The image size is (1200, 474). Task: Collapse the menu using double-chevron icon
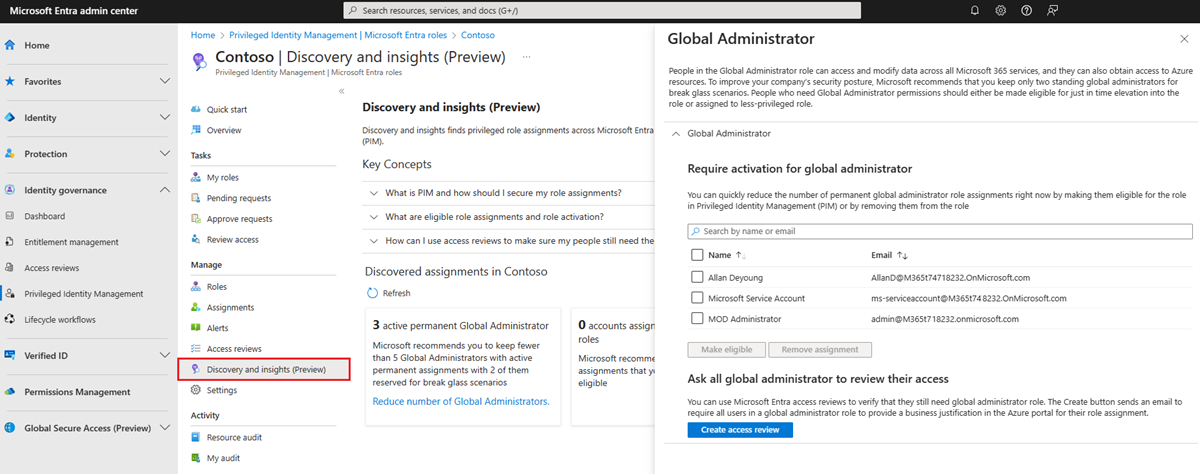[341, 91]
